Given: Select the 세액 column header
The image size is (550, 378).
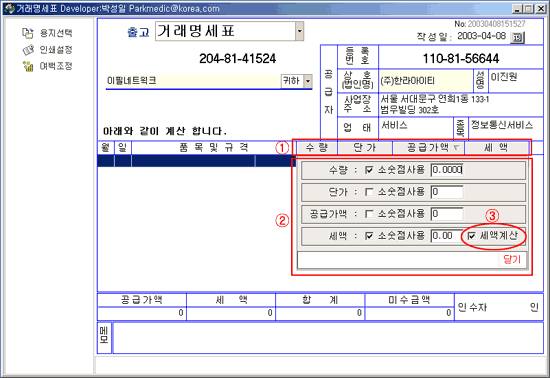Looking at the screenshot, I should click(x=496, y=148).
